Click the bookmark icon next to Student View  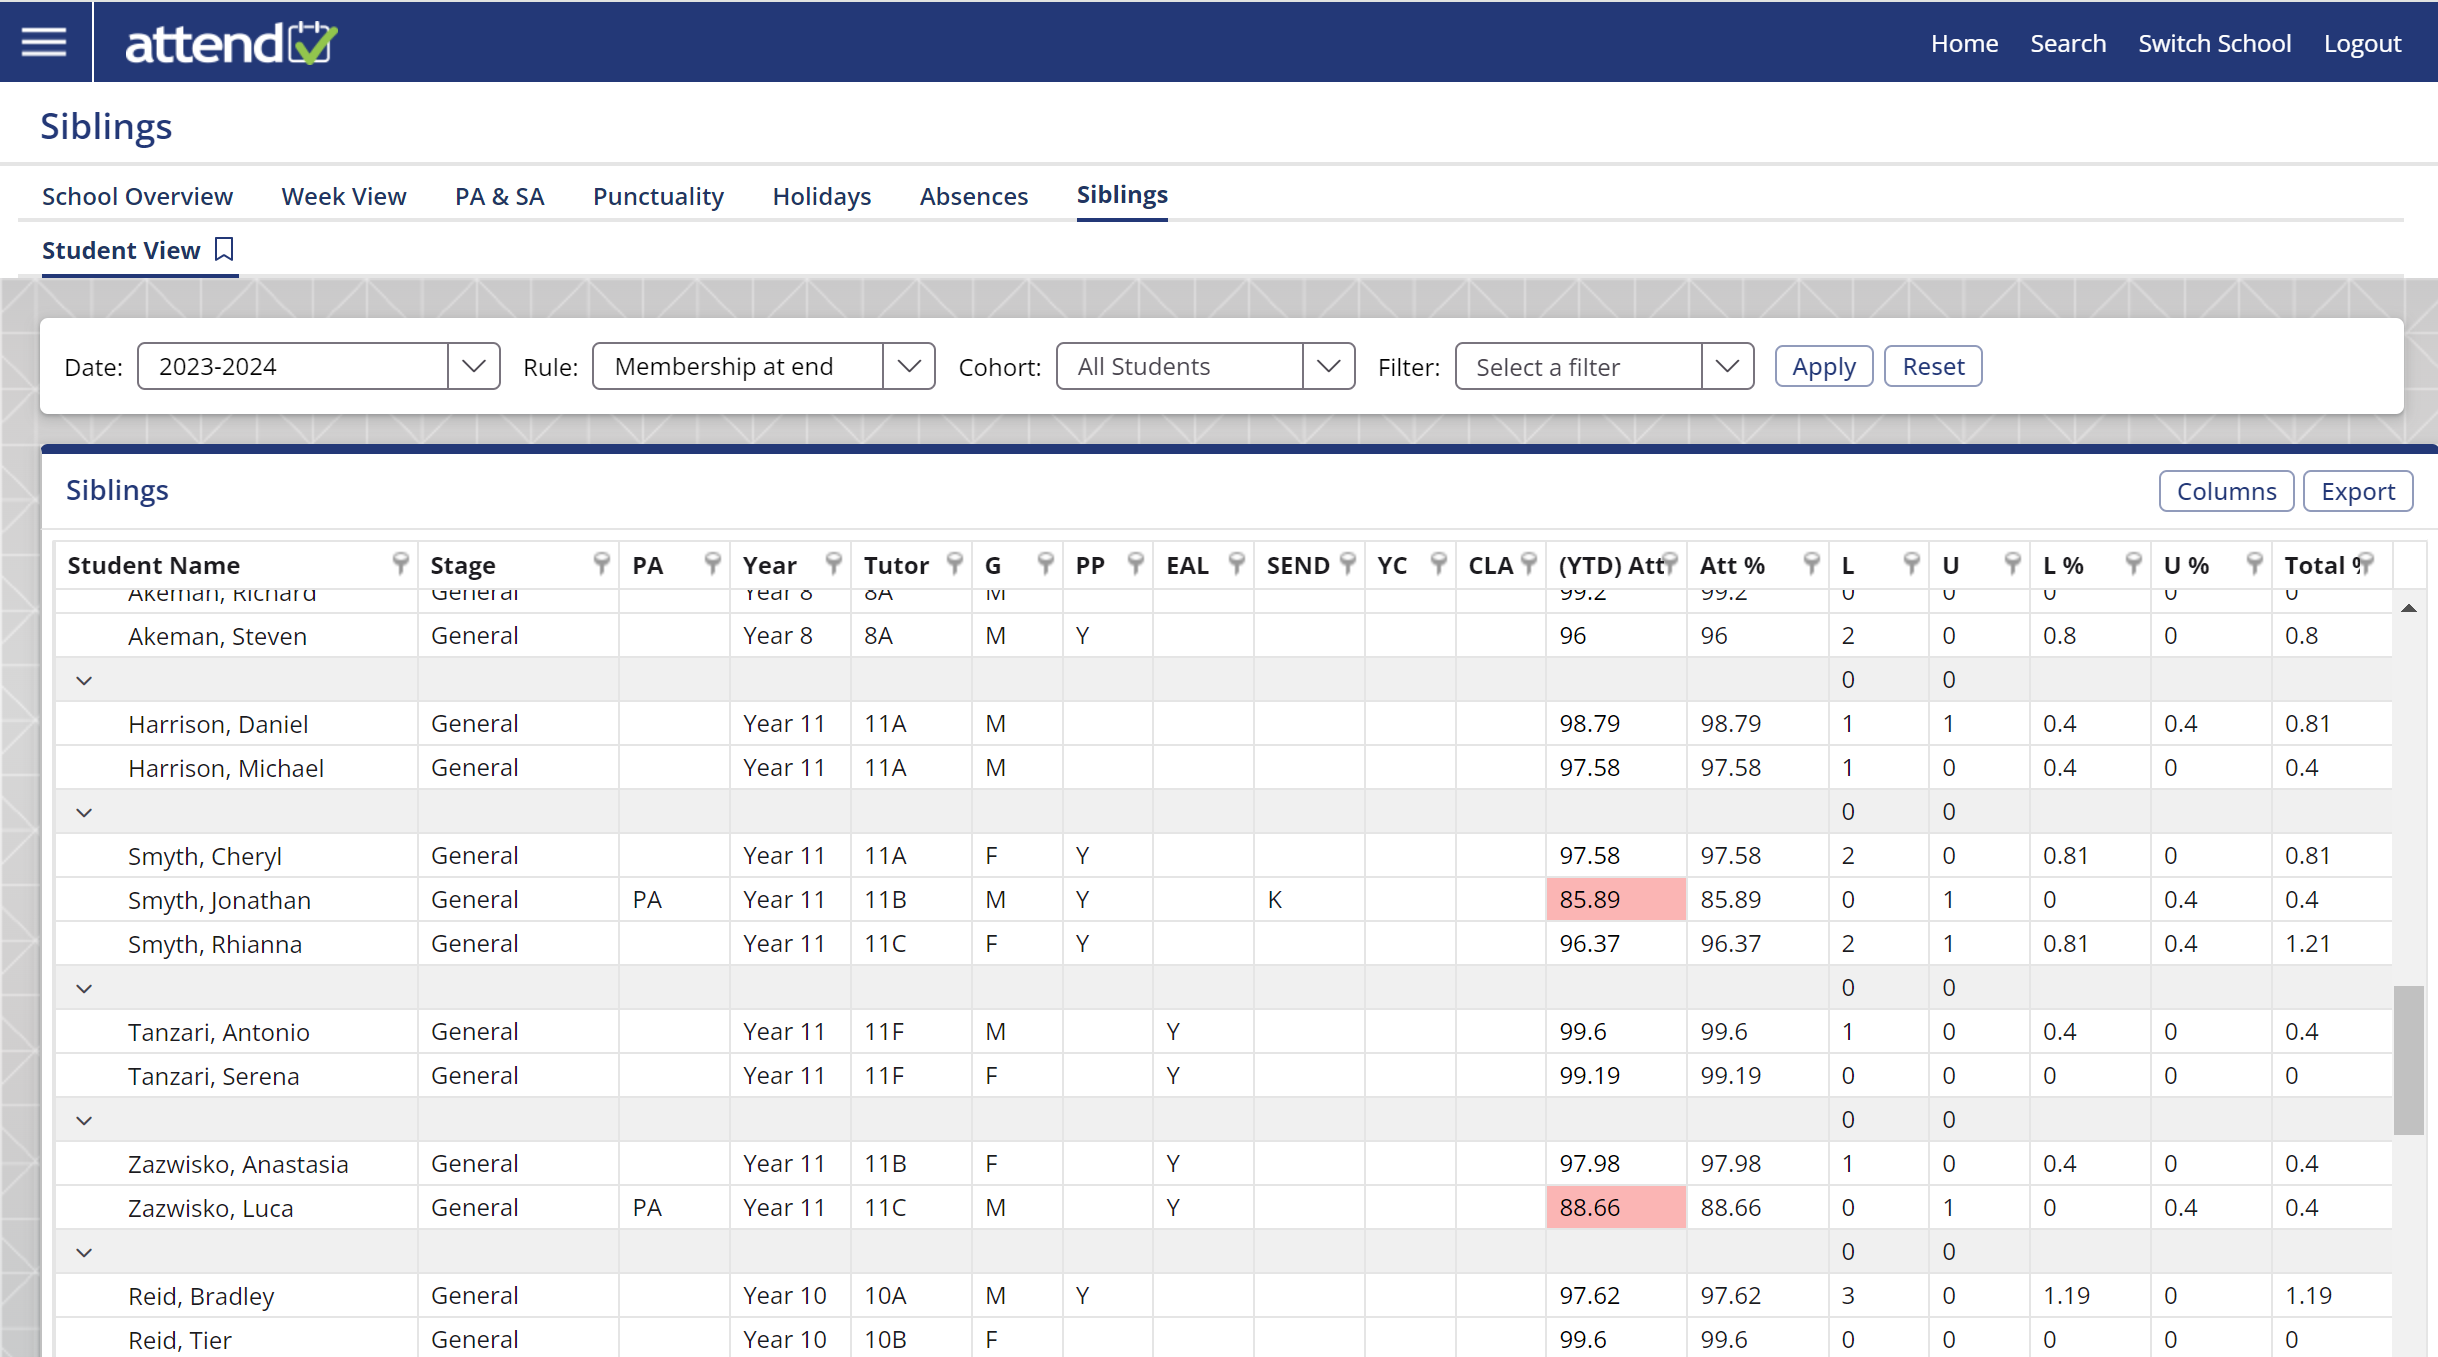click(x=226, y=247)
